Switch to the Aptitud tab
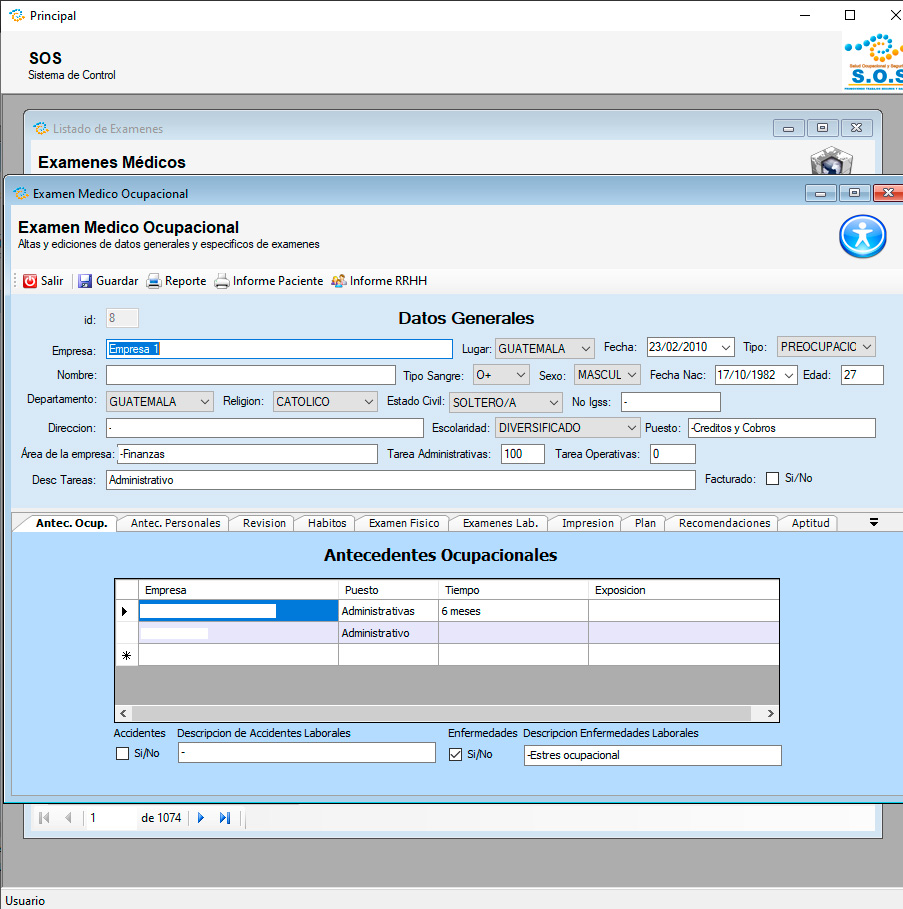The height and width of the screenshot is (909, 903). 810,523
